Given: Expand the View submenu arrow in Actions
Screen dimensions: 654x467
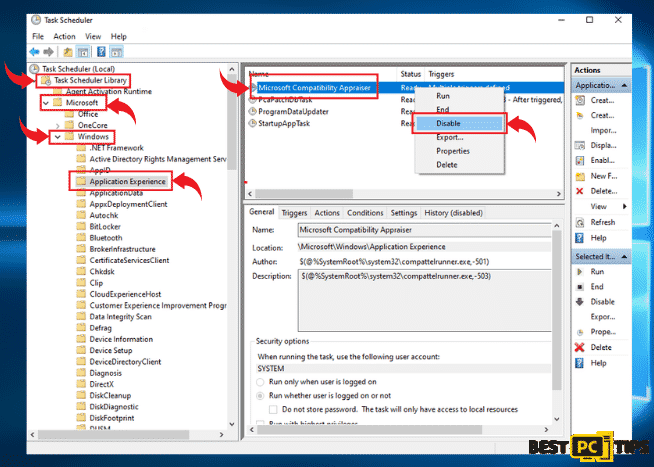Looking at the screenshot, I should tap(624, 206).
